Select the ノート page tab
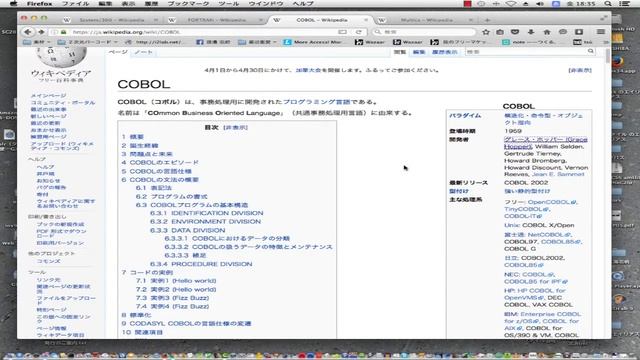This screenshot has width=640, height=360. (x=144, y=52)
